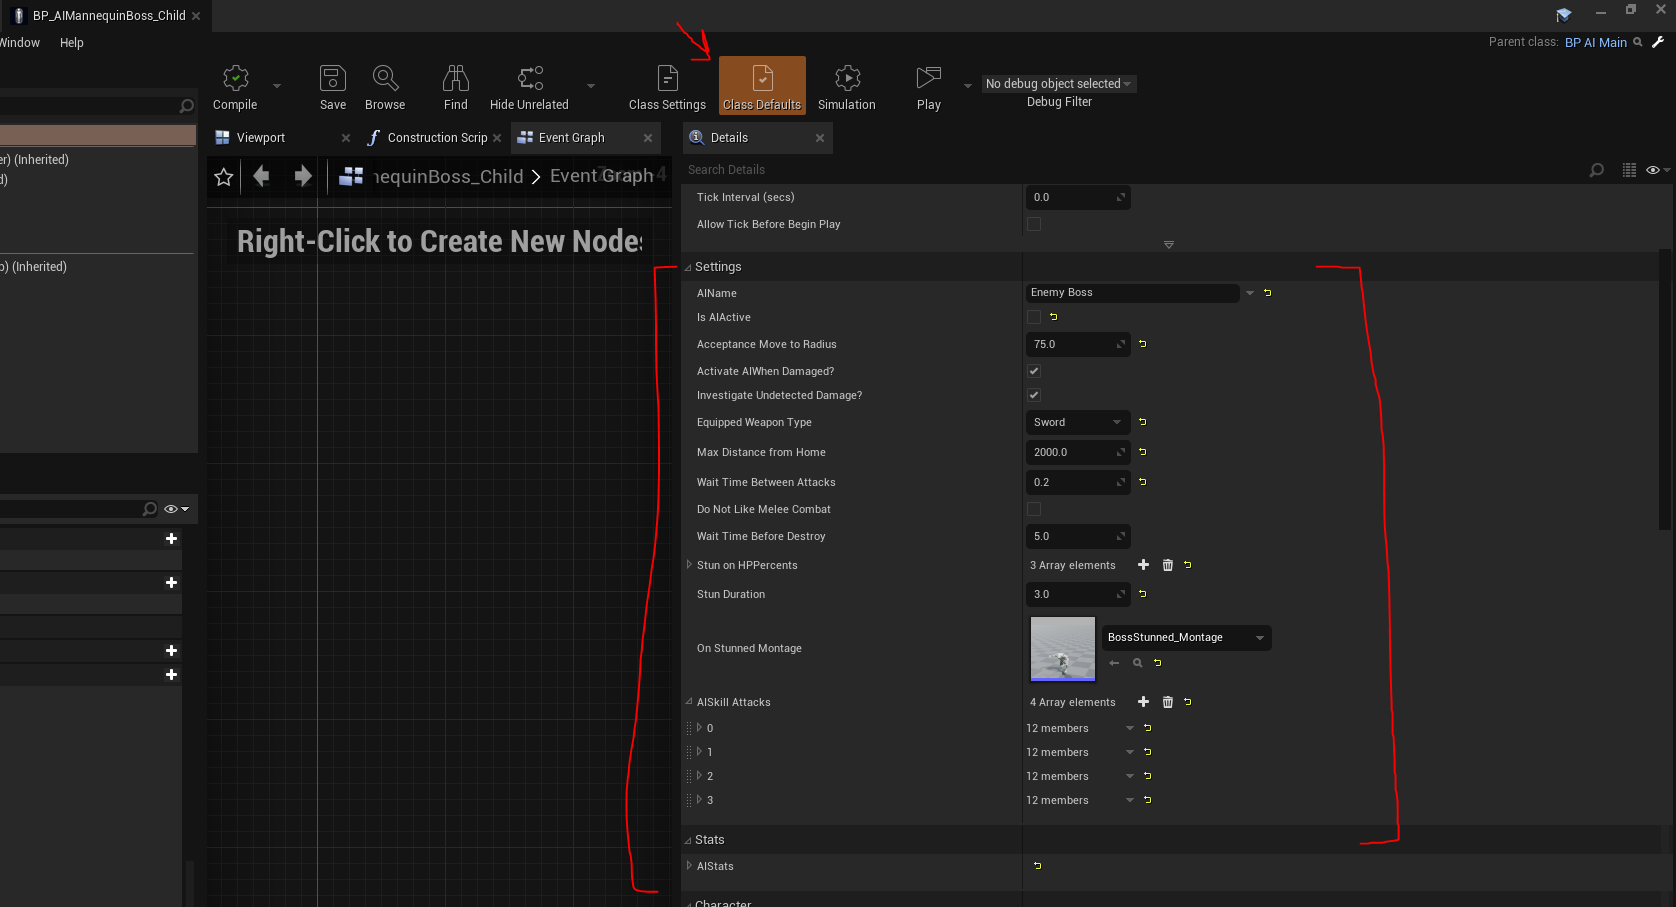Switch to the Viewport tab

261,138
